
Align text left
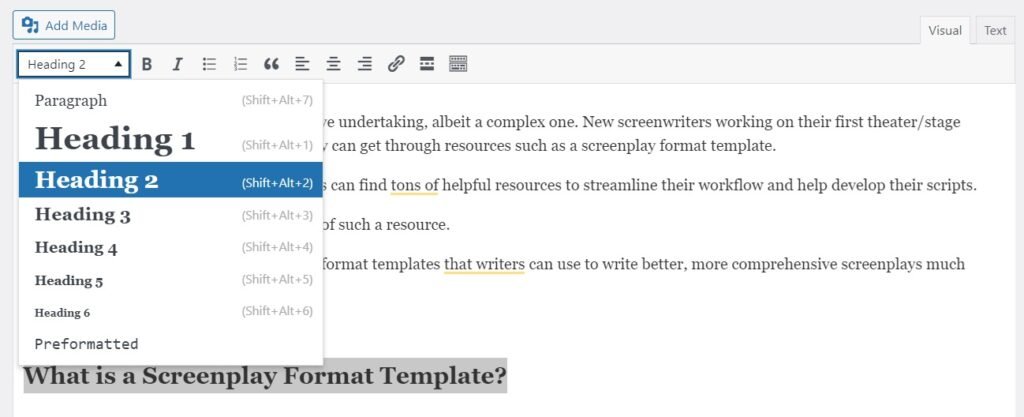[302, 64]
